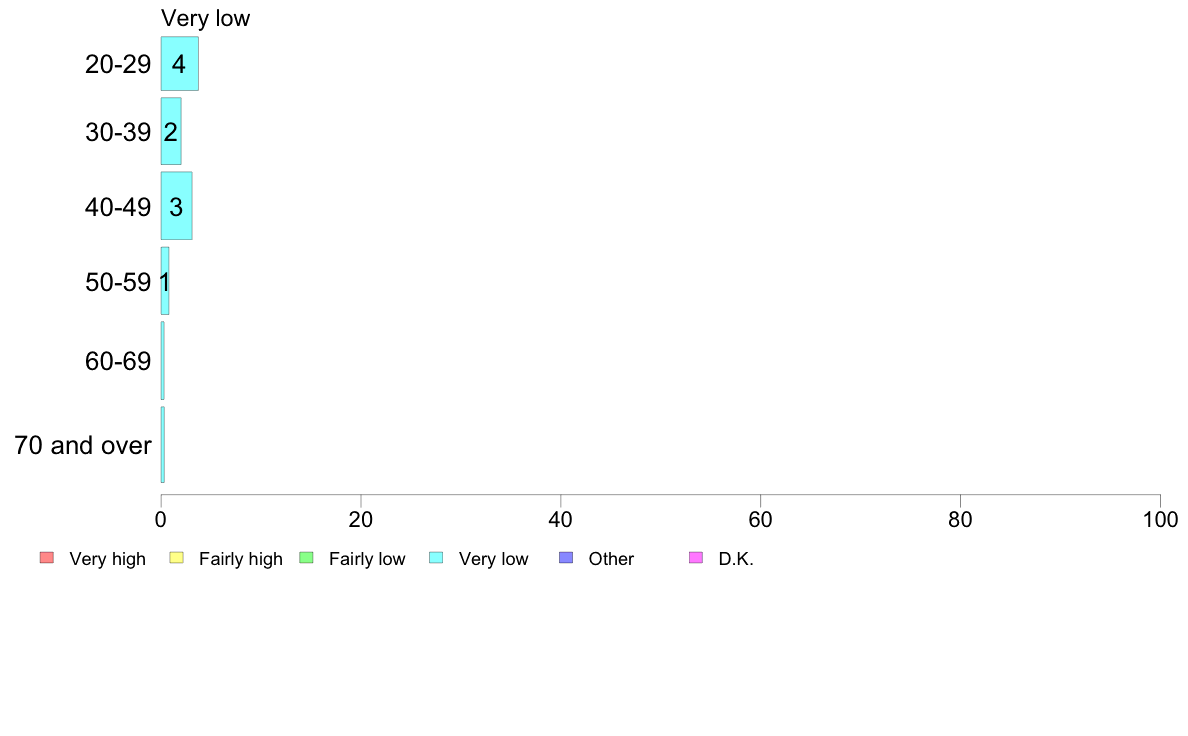The width and height of the screenshot is (1188, 736).
Task: Click the 100 tick label on x-axis
Action: pyautogui.click(x=1160, y=519)
